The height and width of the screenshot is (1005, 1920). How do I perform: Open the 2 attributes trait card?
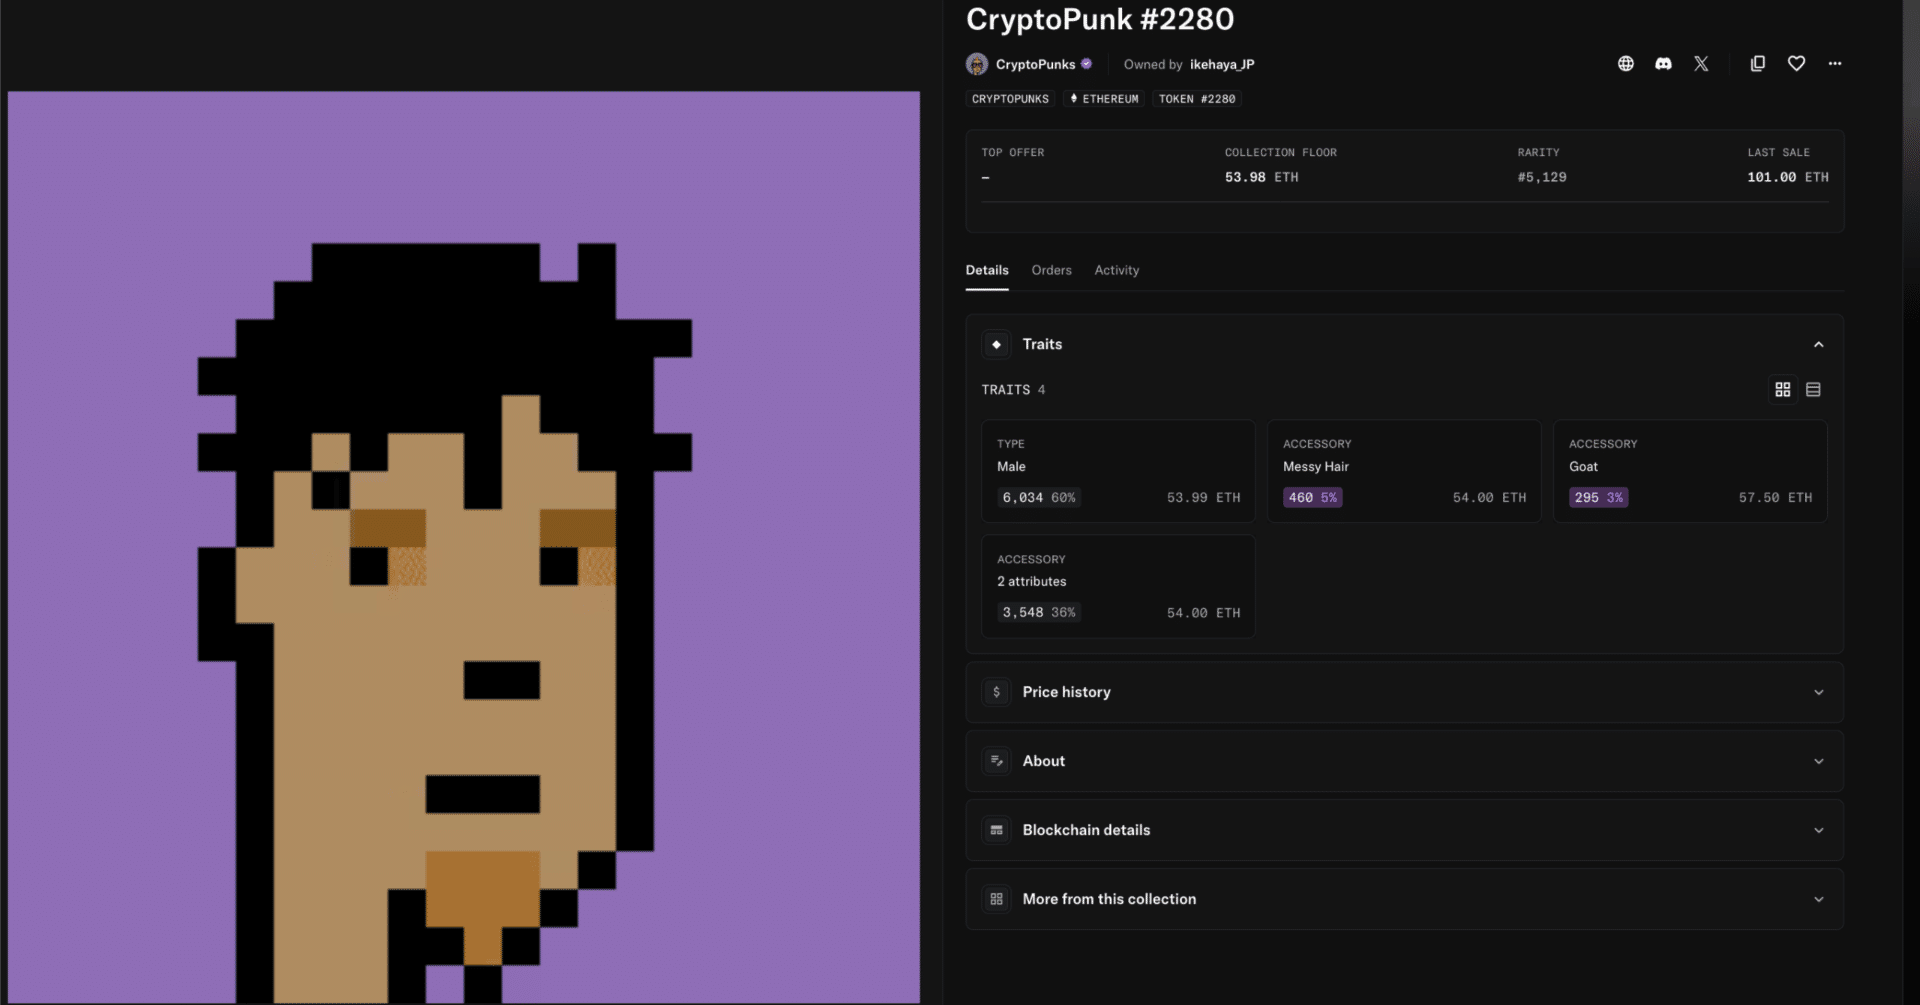tap(1118, 586)
